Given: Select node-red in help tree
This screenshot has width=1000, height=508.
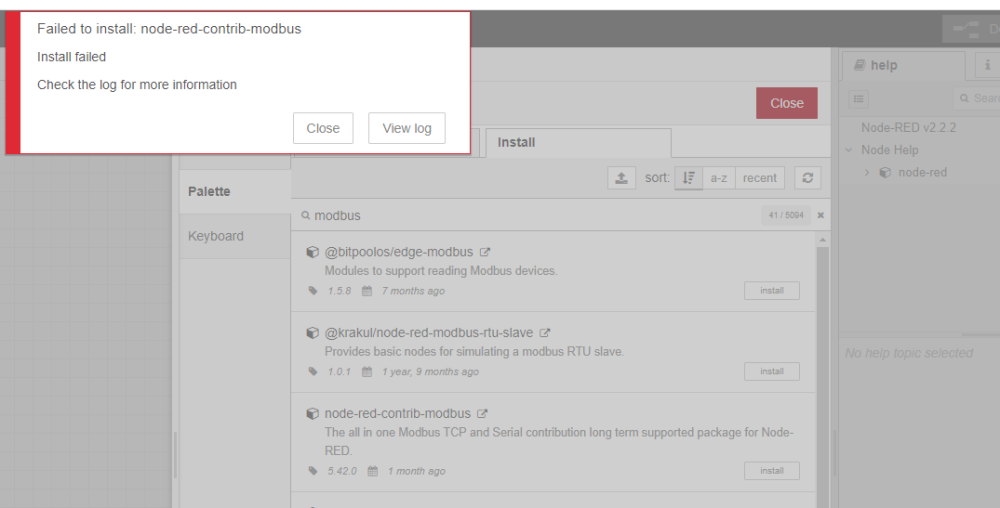Looking at the screenshot, I should click(922, 172).
